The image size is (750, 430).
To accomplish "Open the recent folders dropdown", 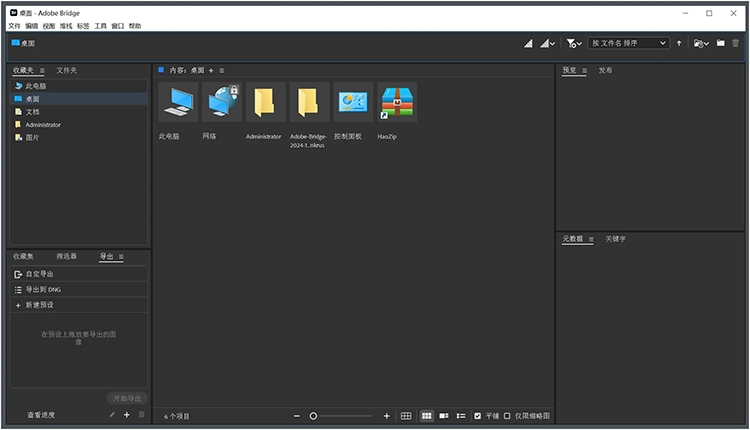I will [x=701, y=43].
